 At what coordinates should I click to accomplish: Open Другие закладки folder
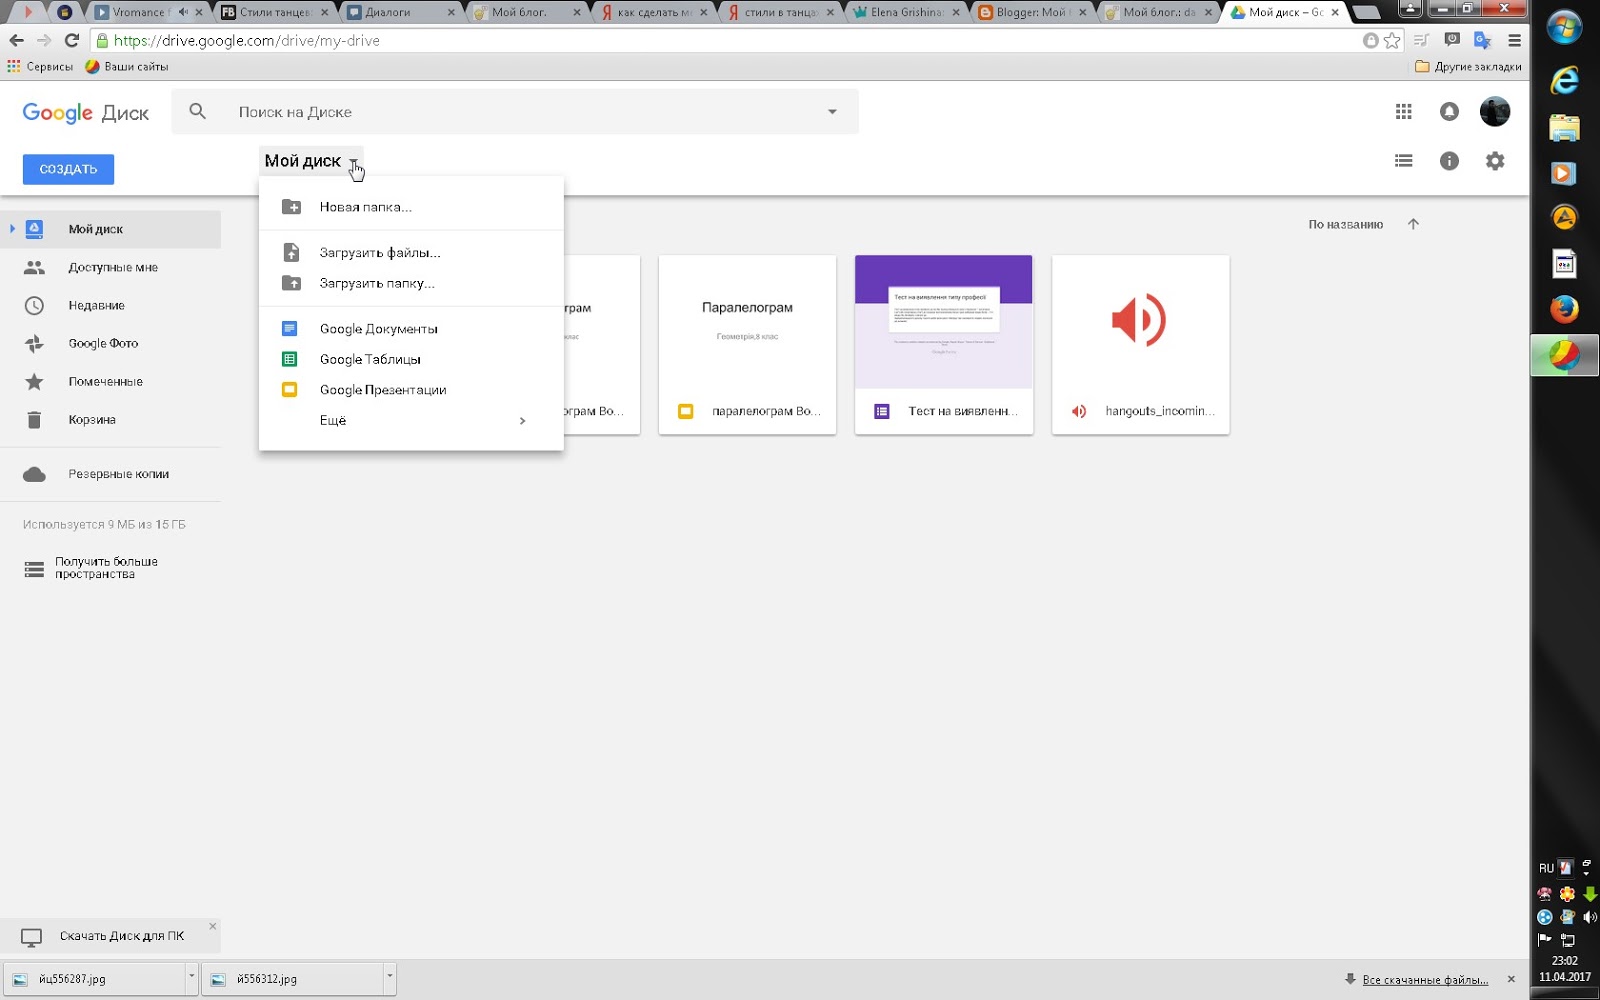(1468, 67)
